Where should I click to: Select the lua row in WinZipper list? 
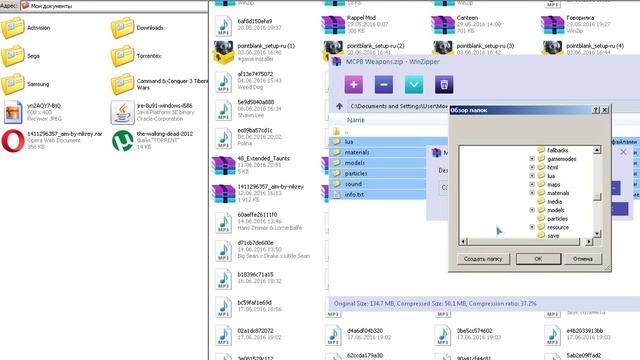[x=388, y=142]
